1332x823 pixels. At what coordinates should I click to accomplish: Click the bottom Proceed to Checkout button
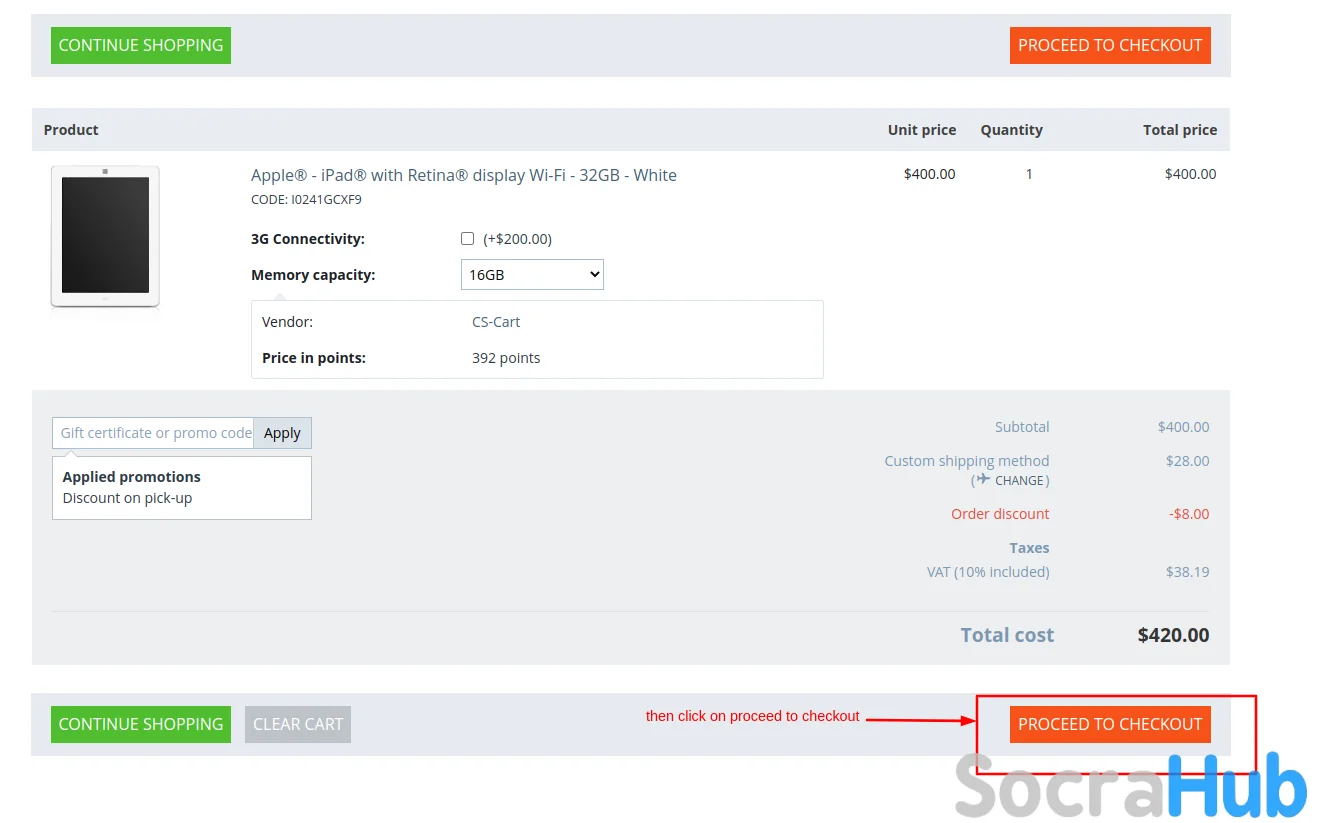click(x=1110, y=724)
